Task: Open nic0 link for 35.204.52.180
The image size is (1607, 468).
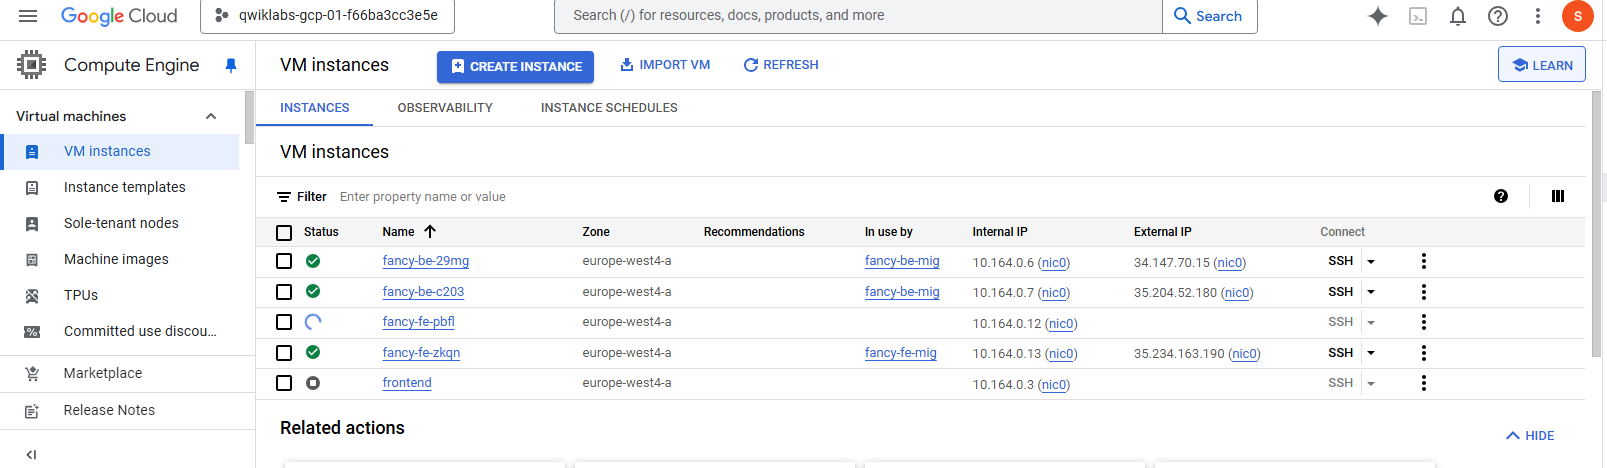Action: 1237,293
